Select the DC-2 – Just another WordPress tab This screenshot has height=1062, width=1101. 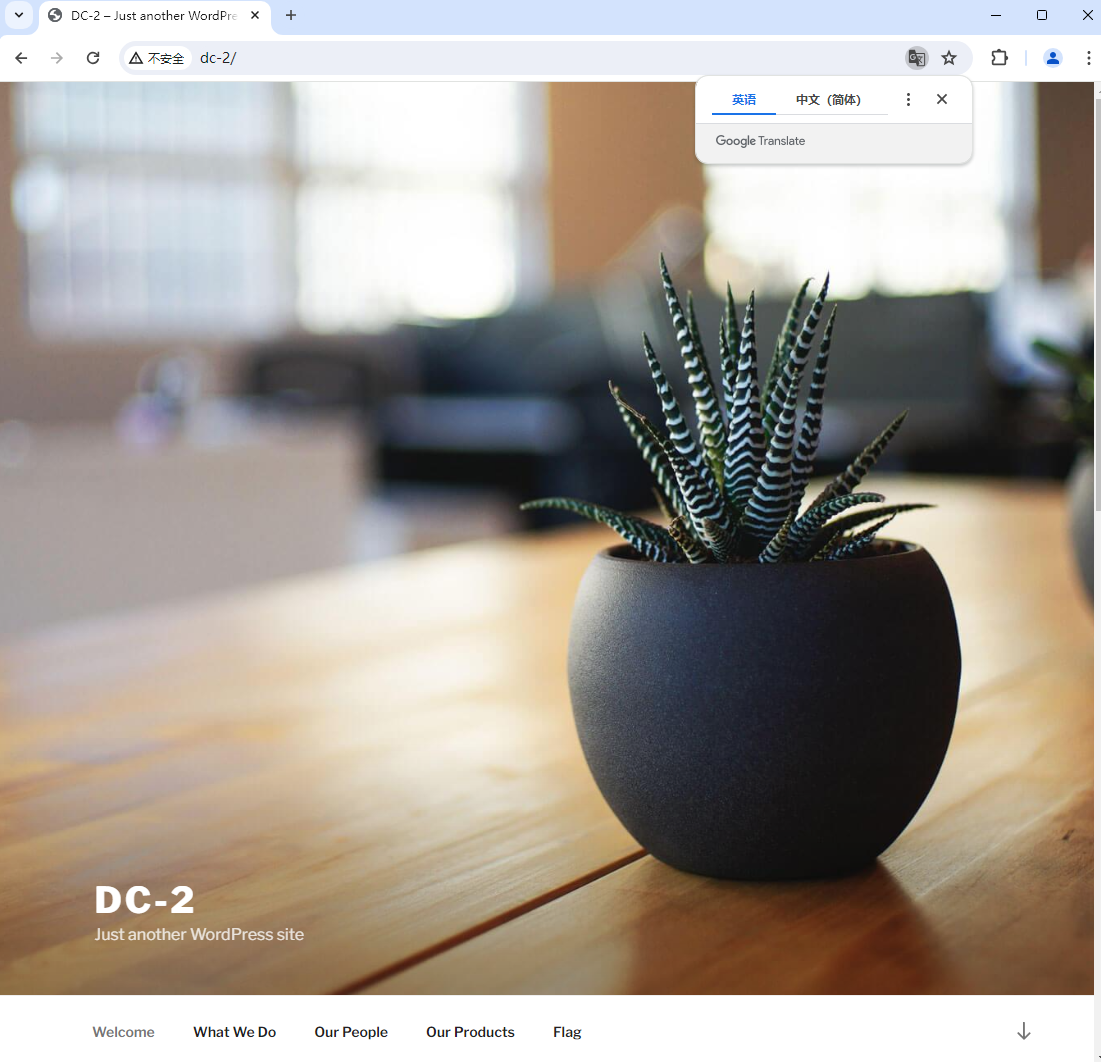154,16
